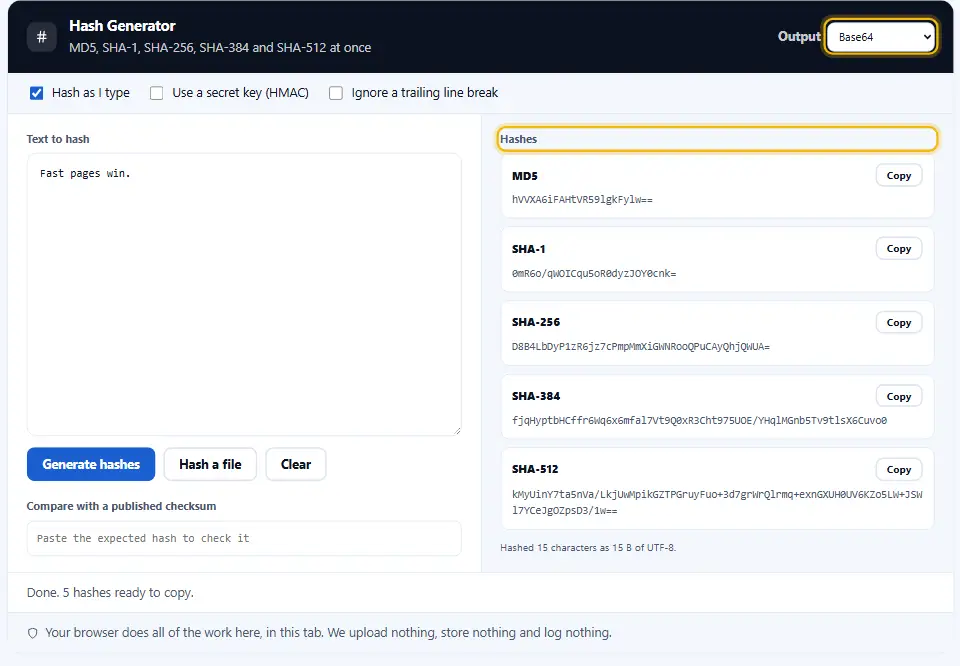Focus the Text to hash textarea
This screenshot has height=666, width=960.
(x=244, y=294)
